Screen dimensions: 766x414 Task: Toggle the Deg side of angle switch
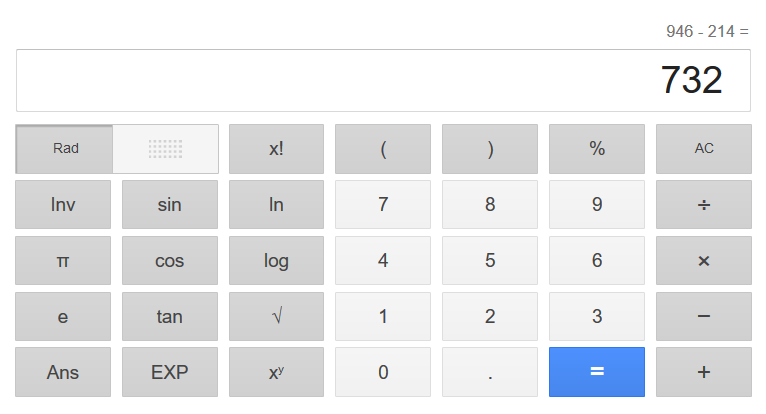pyautogui.click(x=165, y=149)
